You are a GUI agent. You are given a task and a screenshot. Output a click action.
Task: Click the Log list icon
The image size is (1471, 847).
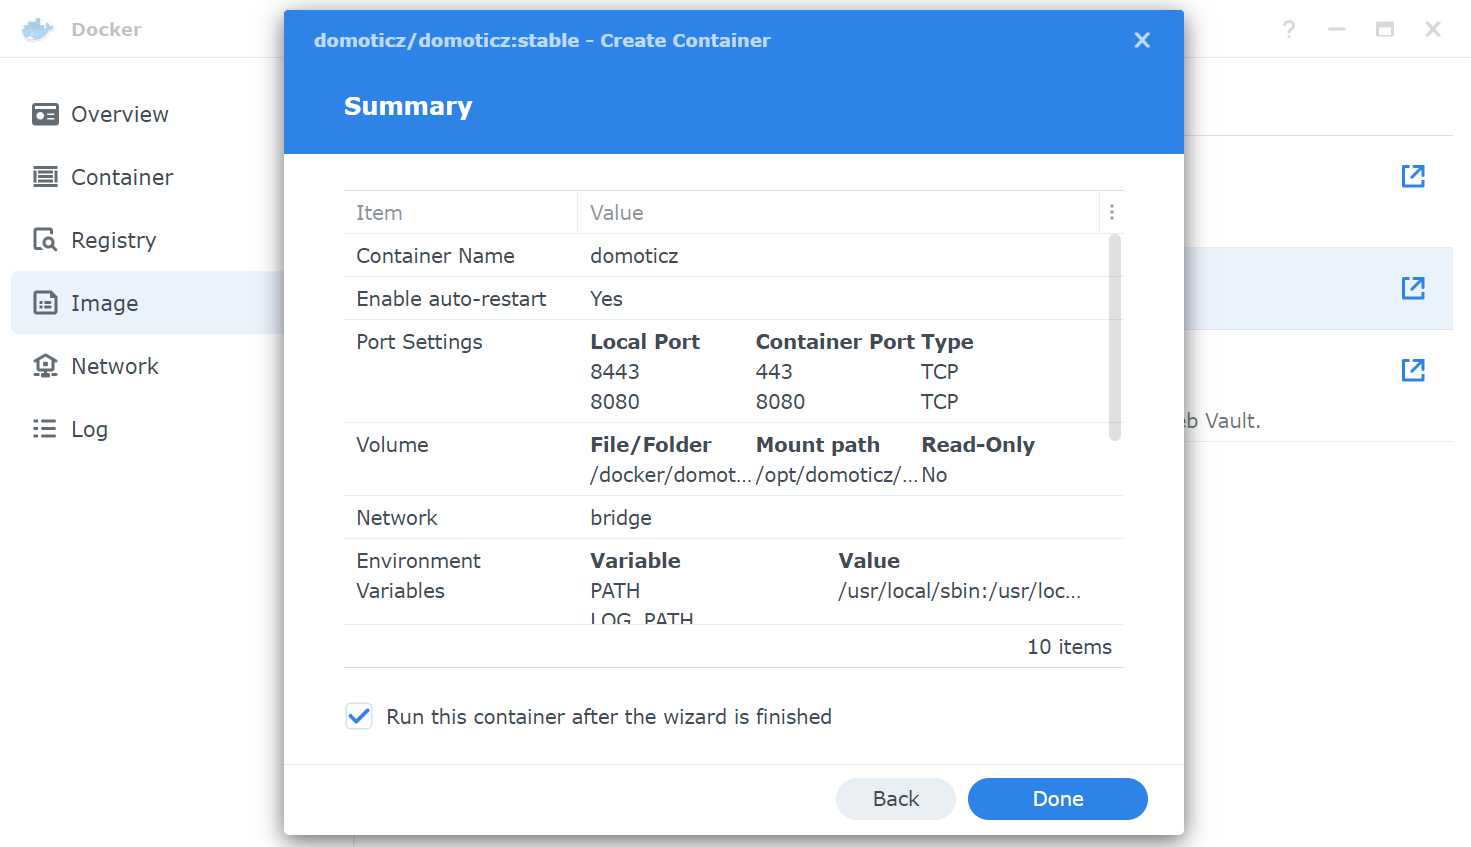point(45,429)
